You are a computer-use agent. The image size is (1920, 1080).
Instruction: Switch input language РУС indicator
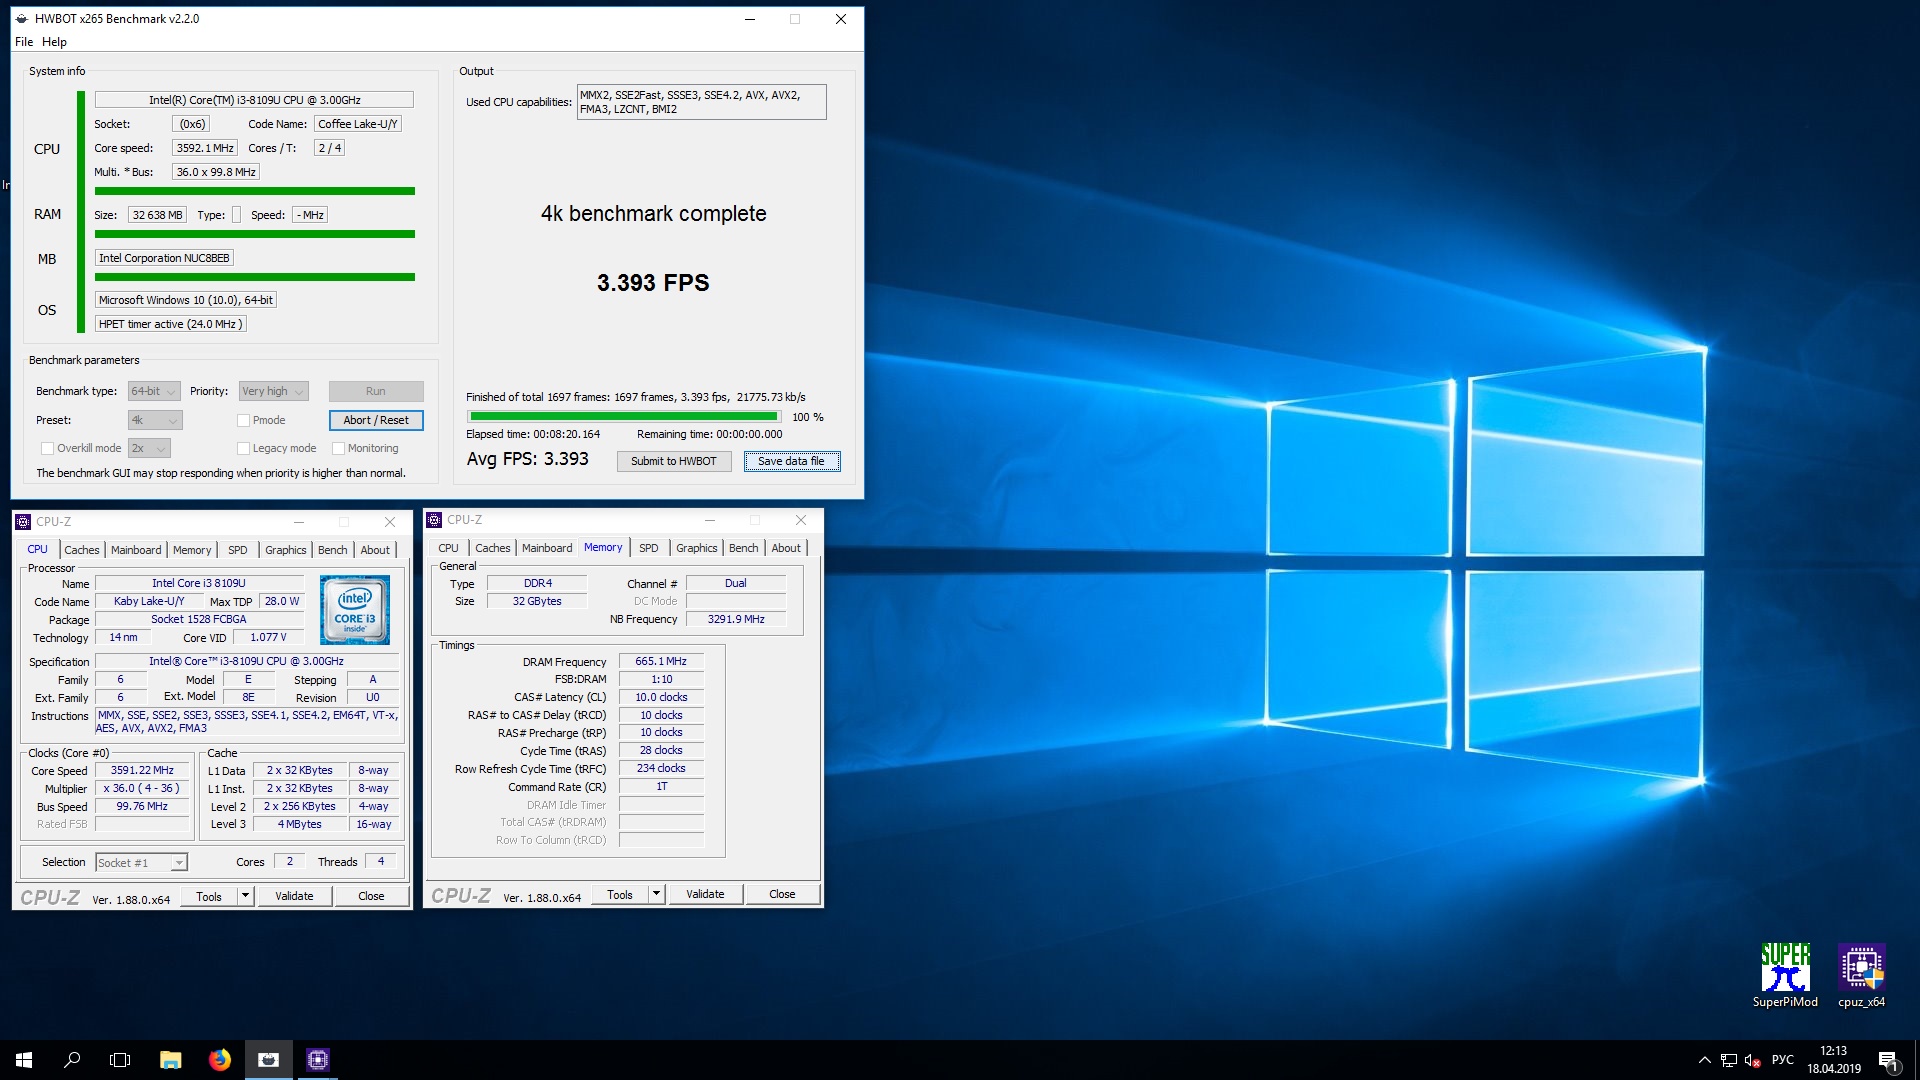tap(1782, 1060)
